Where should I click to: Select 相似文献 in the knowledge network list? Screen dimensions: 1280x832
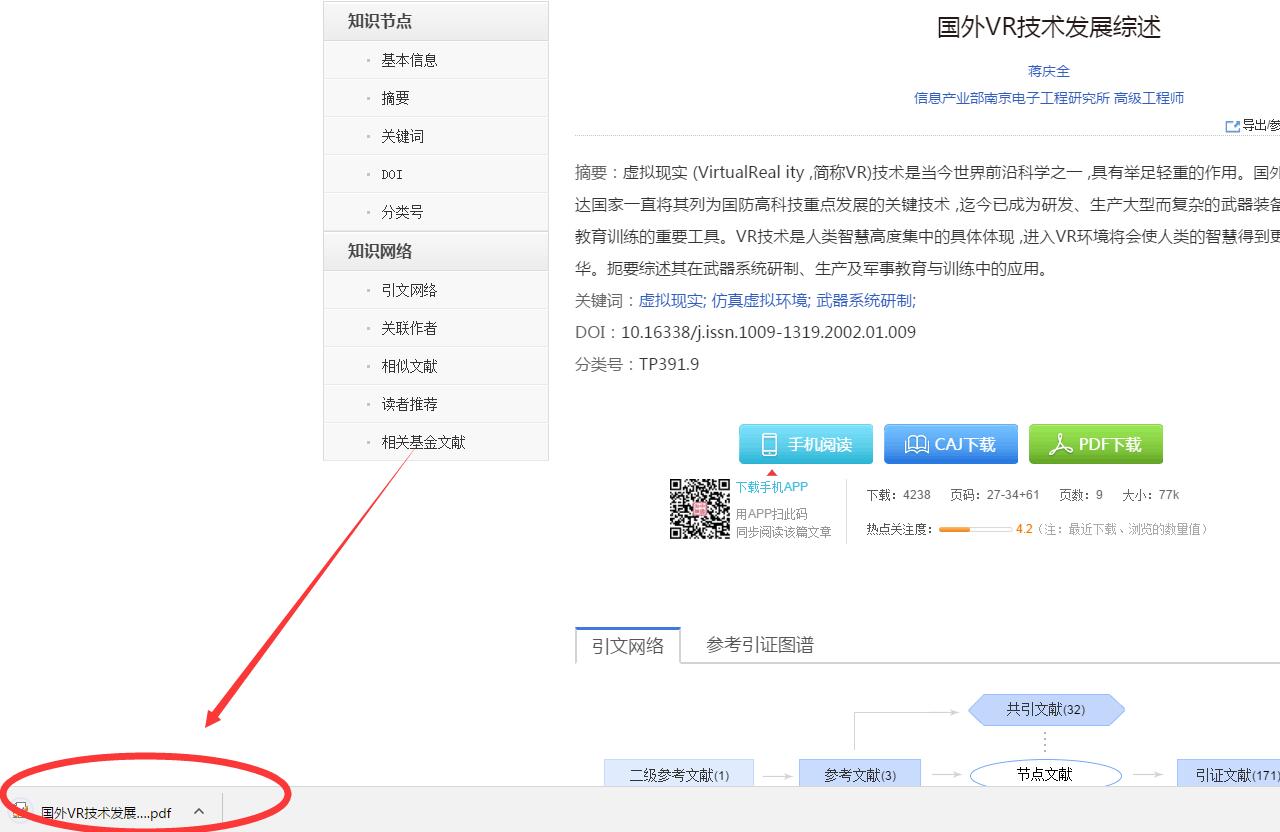point(409,366)
